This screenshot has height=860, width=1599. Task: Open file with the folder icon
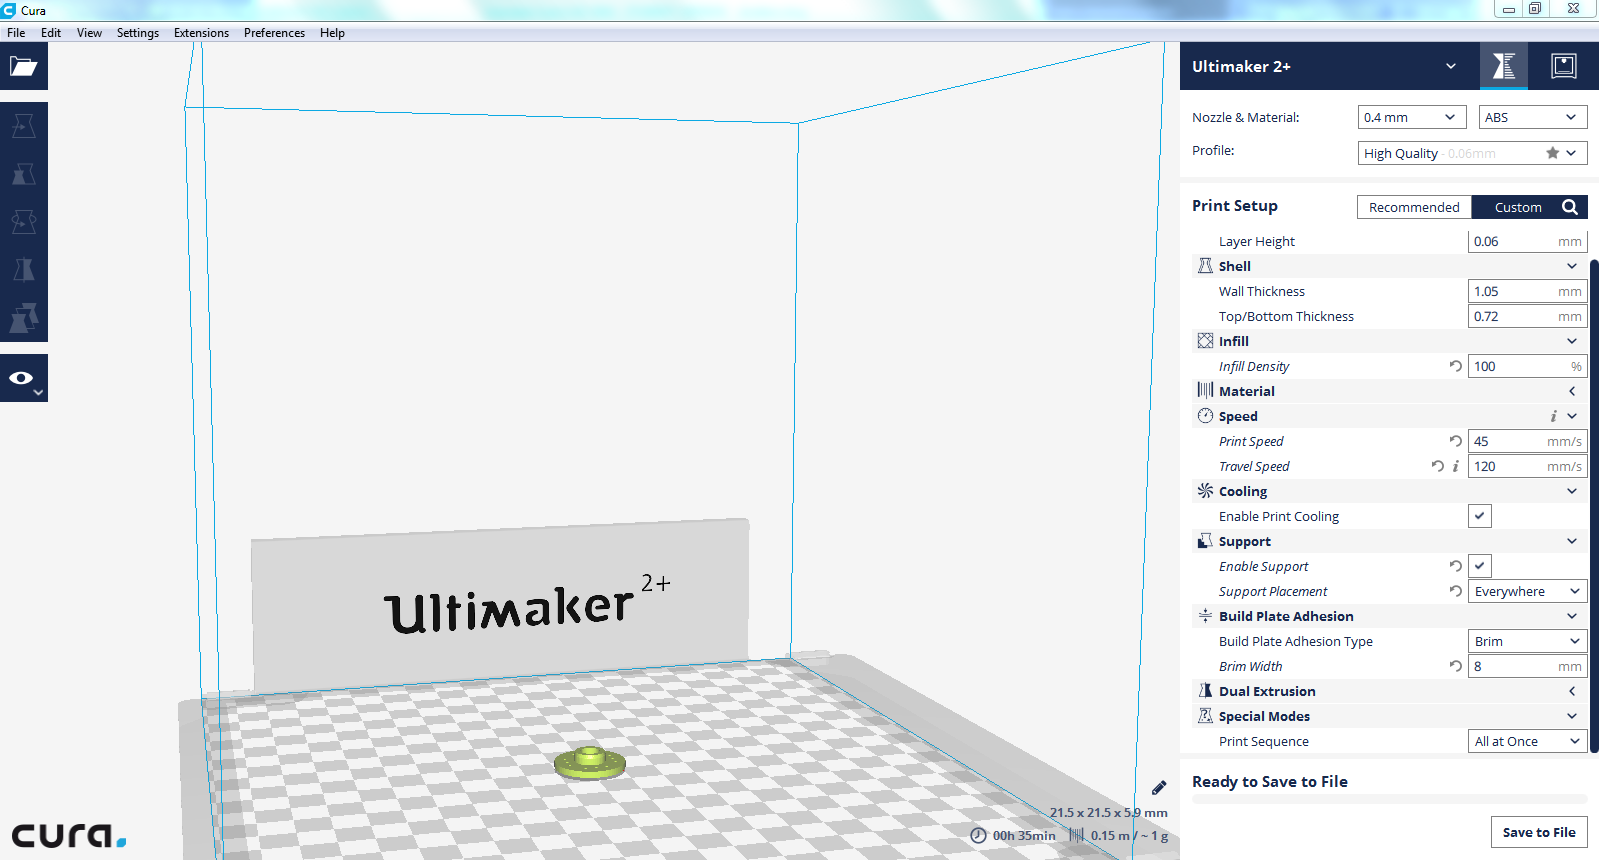coord(24,67)
